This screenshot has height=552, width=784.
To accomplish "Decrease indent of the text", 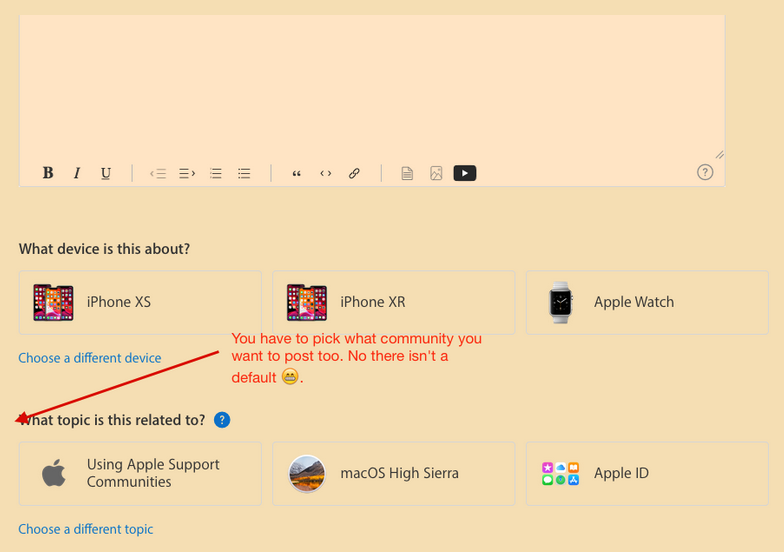I will point(158,174).
